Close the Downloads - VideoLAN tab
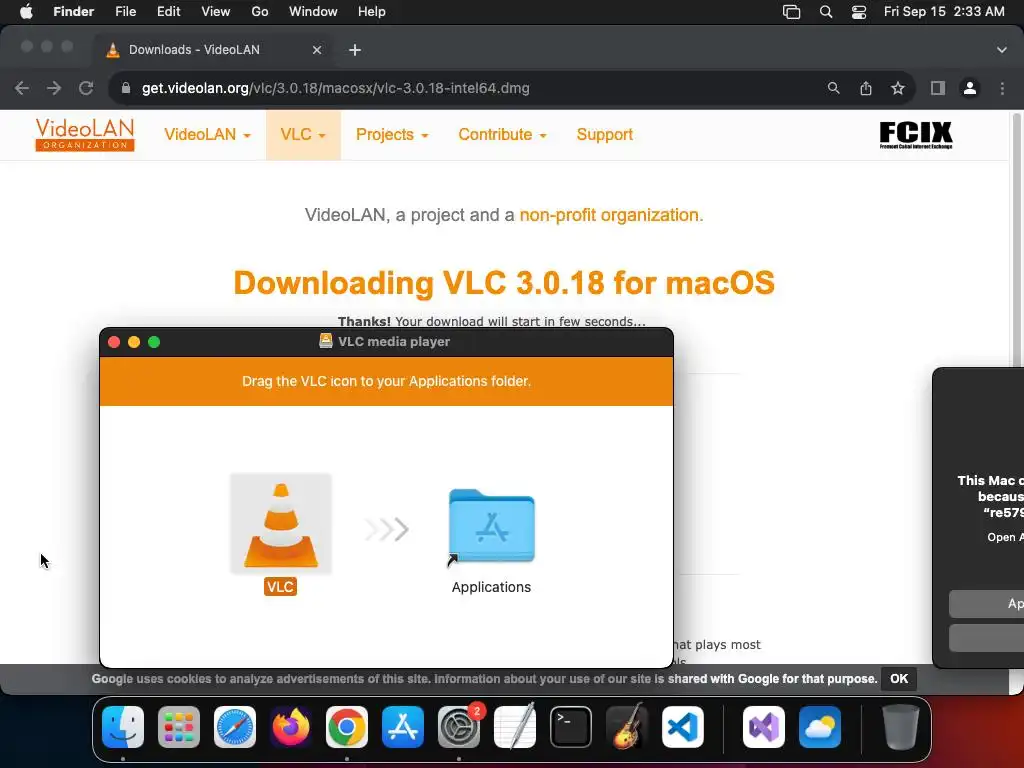This screenshot has height=768, width=1024. click(317, 50)
